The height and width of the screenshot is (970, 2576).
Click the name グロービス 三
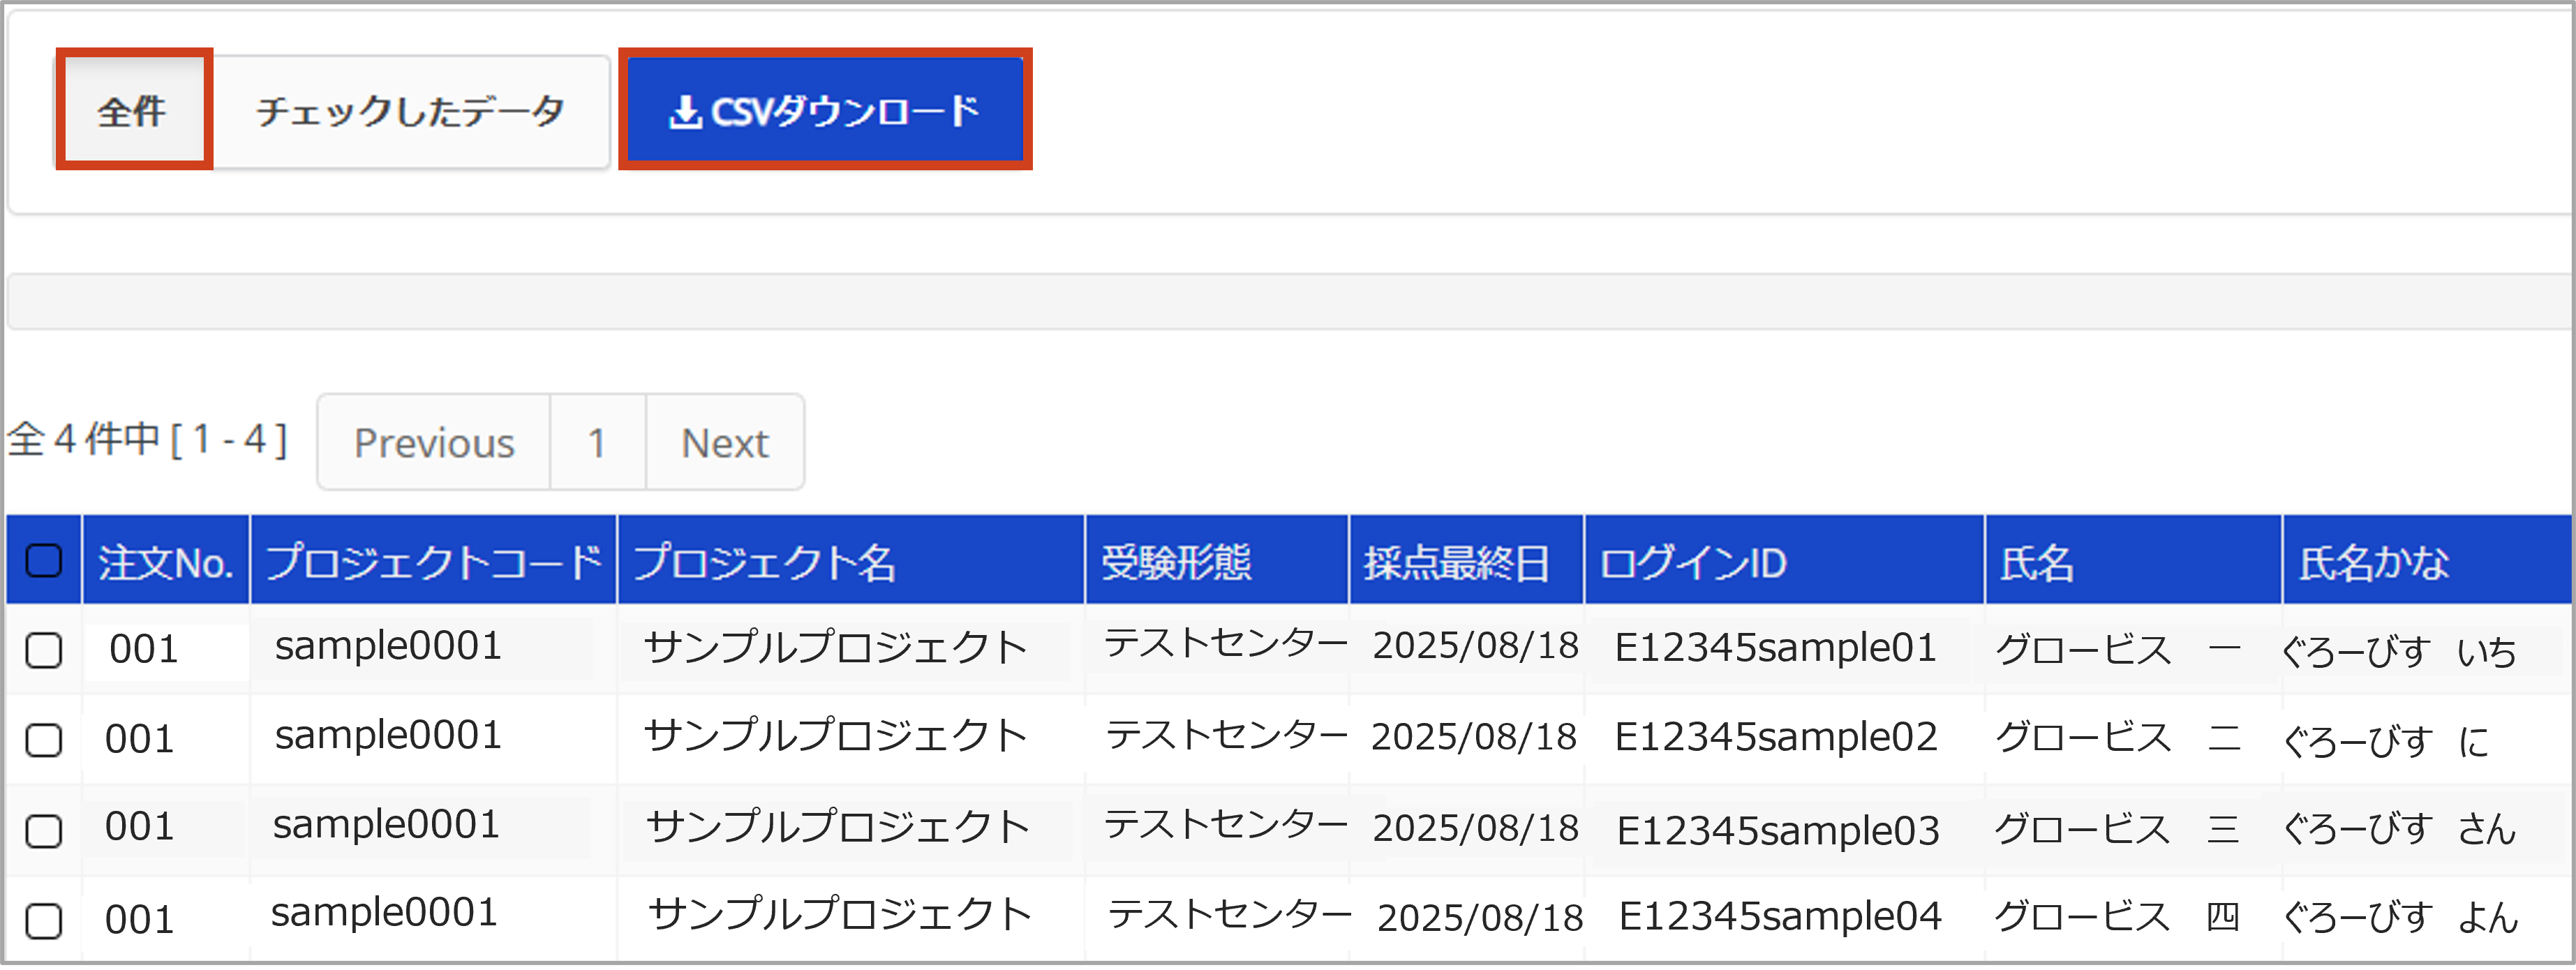(2117, 830)
